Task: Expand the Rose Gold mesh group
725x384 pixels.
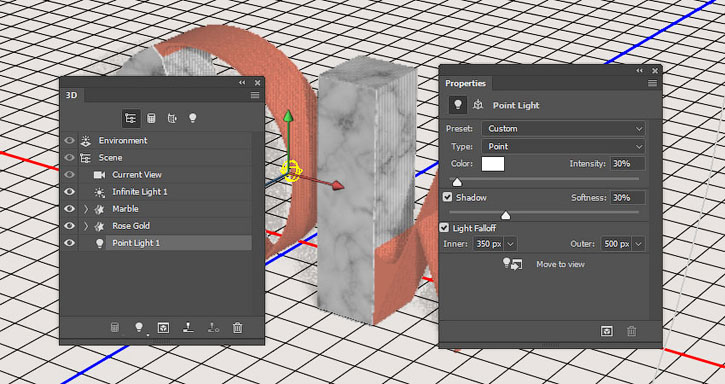Action: point(86,226)
